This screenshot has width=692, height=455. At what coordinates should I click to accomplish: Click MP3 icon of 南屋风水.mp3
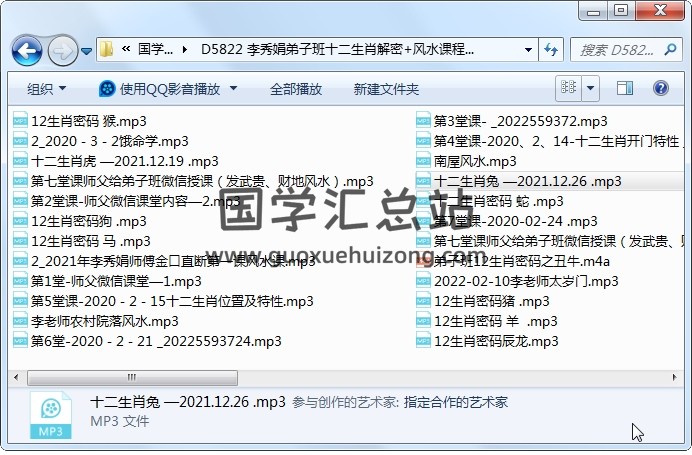[x=423, y=161]
